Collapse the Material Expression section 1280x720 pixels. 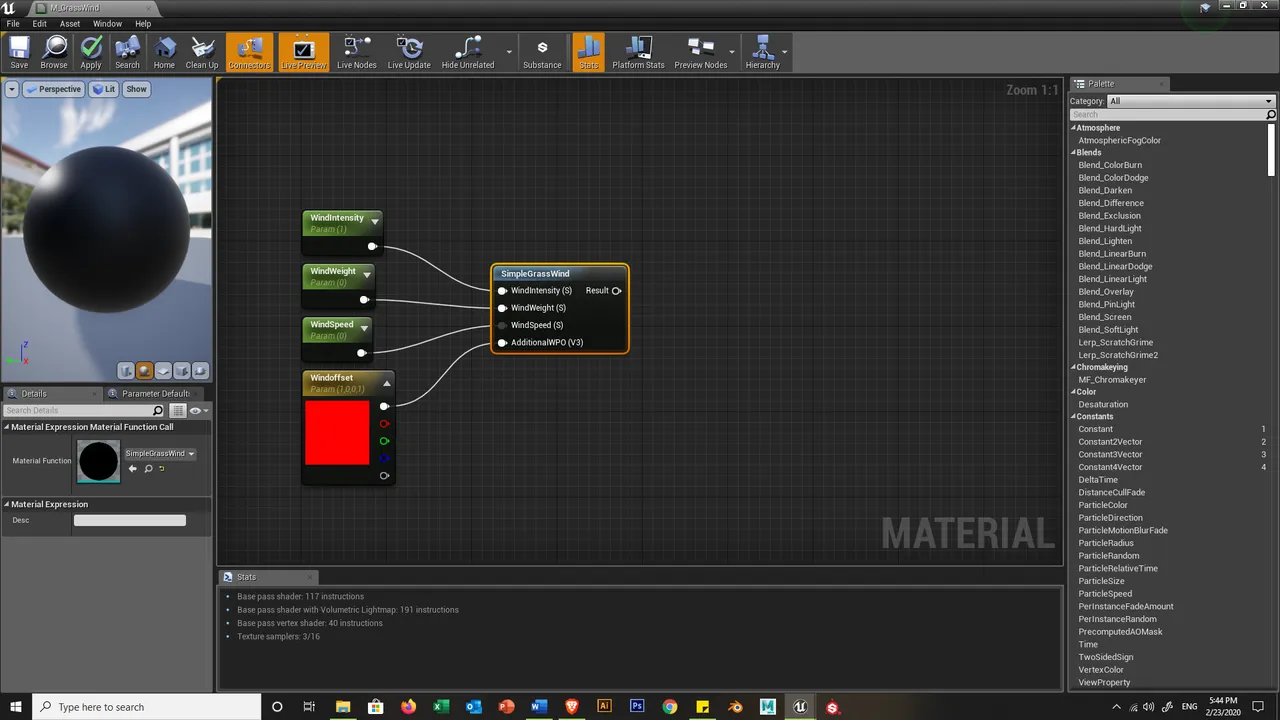tap(6, 504)
